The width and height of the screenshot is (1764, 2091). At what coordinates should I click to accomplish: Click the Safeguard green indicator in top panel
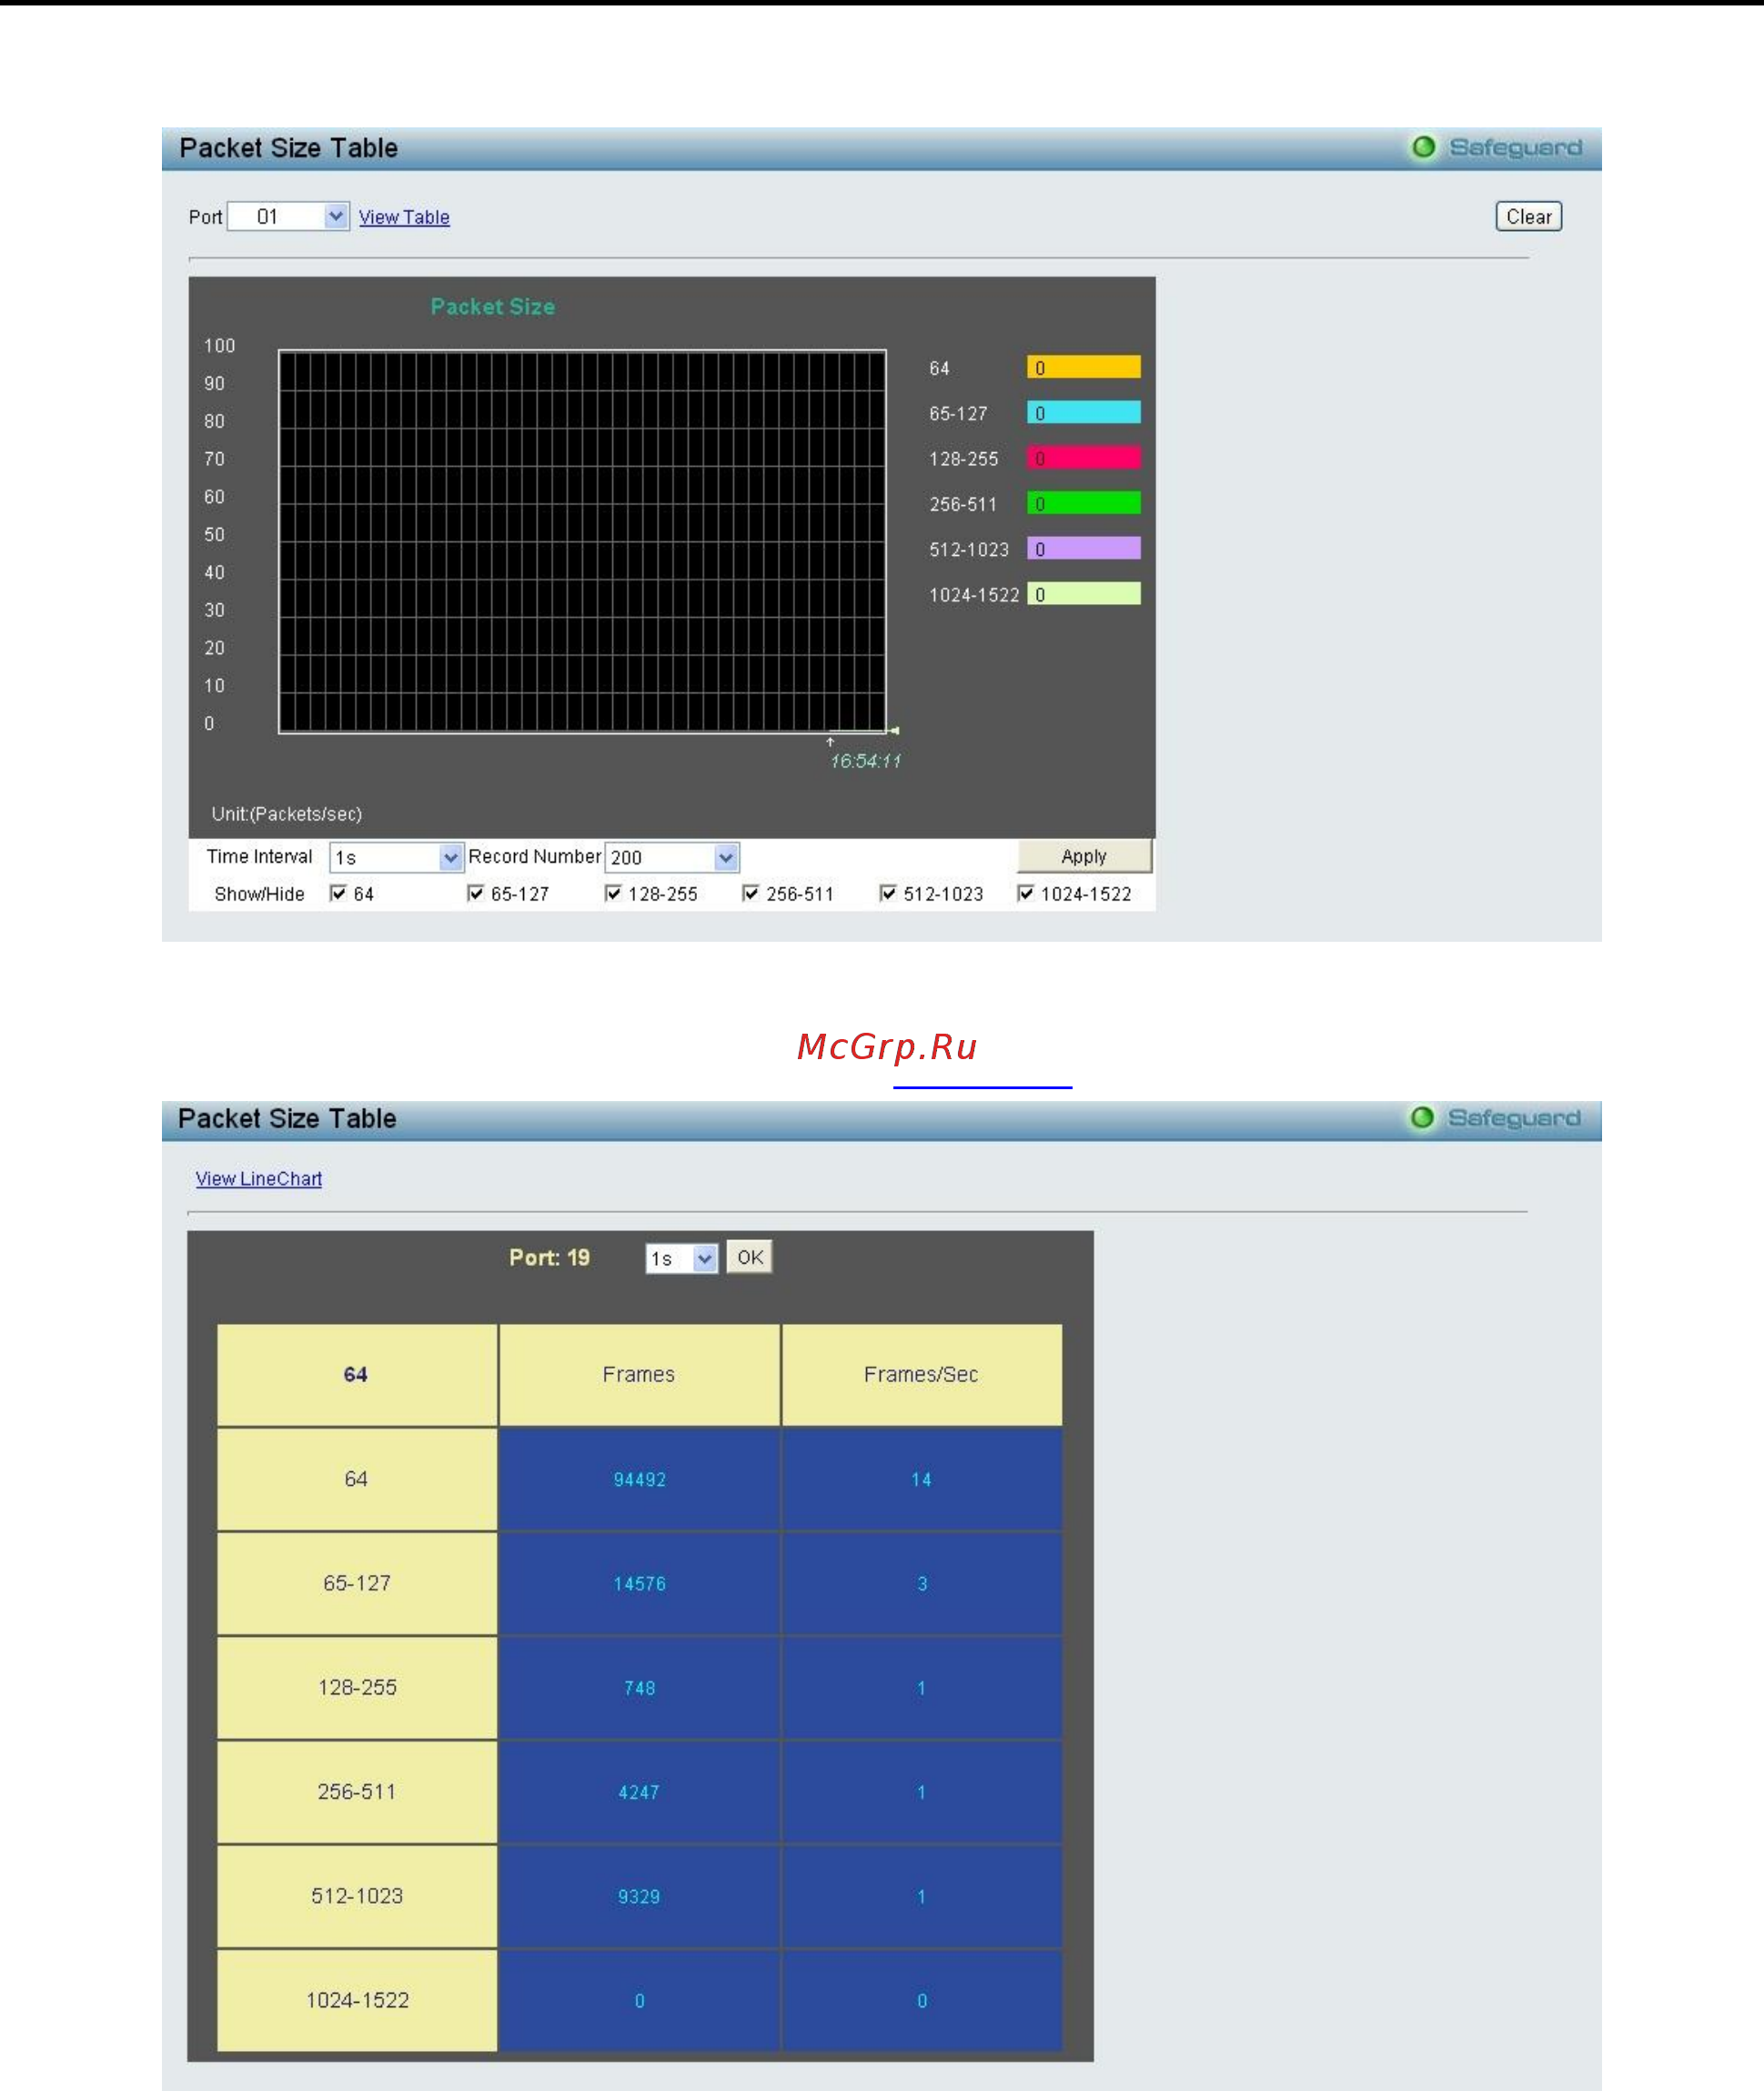click(x=1423, y=147)
